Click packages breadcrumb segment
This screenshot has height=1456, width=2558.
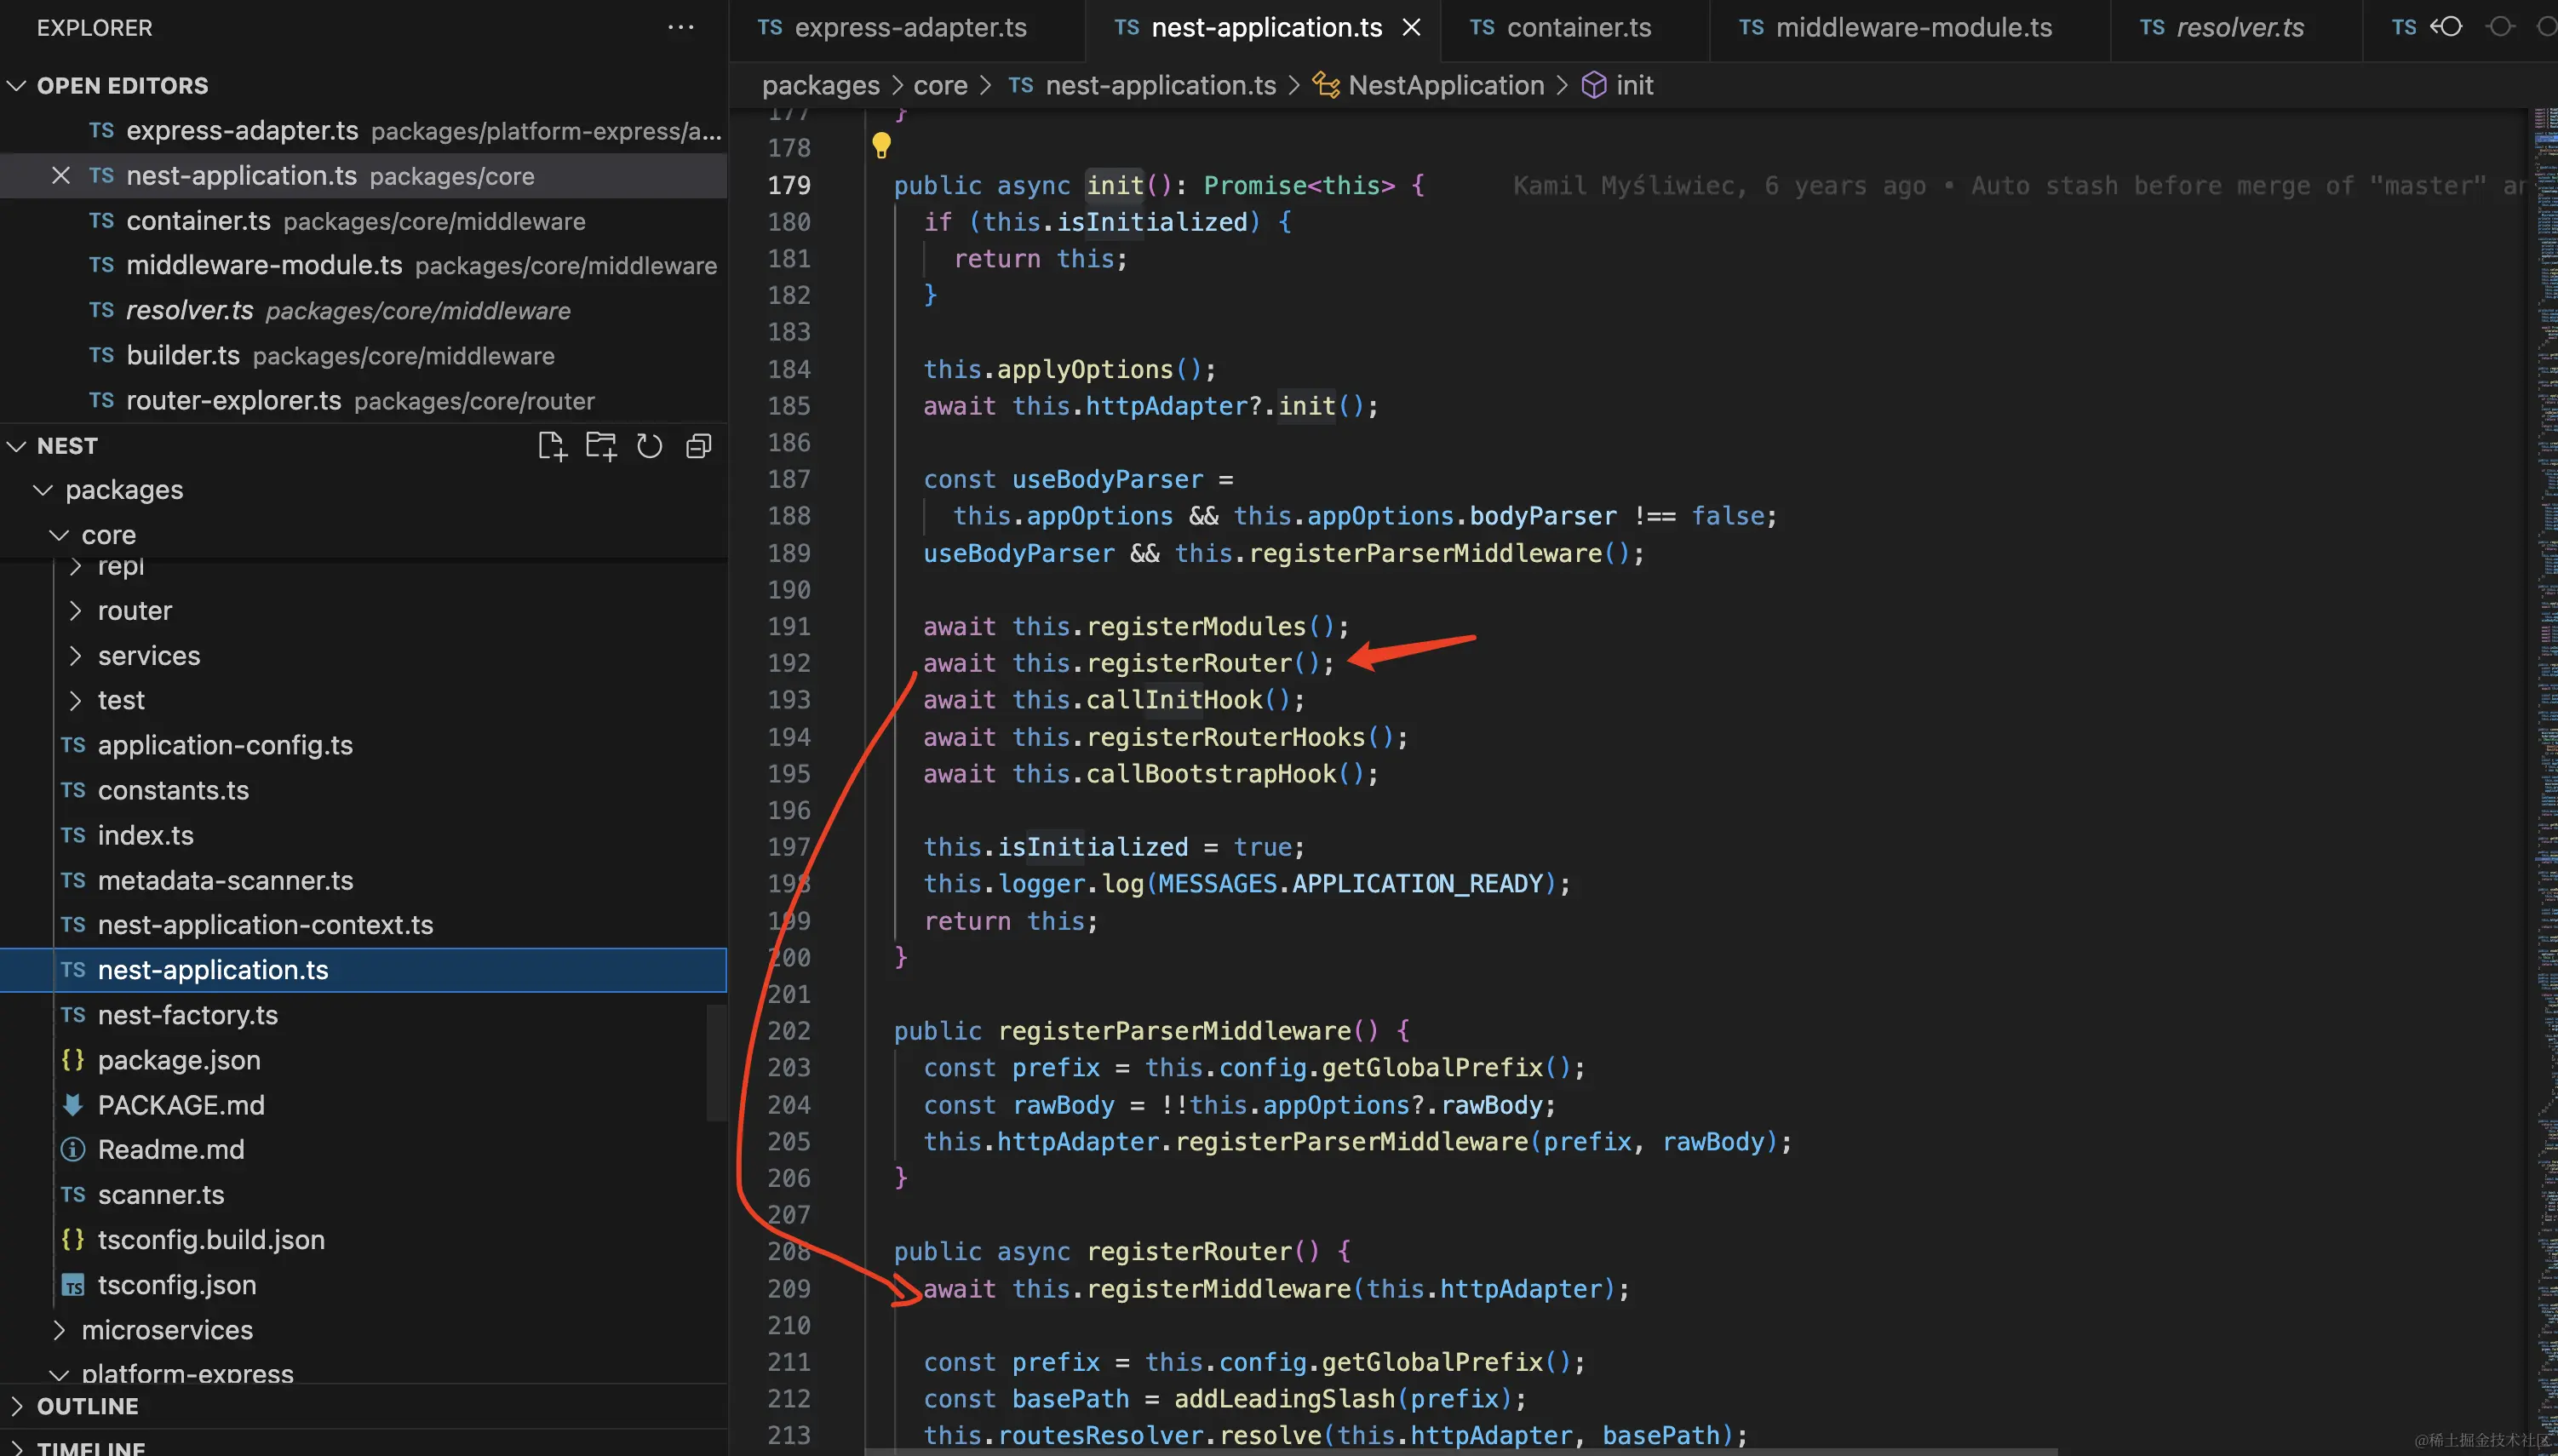pyautogui.click(x=821, y=85)
